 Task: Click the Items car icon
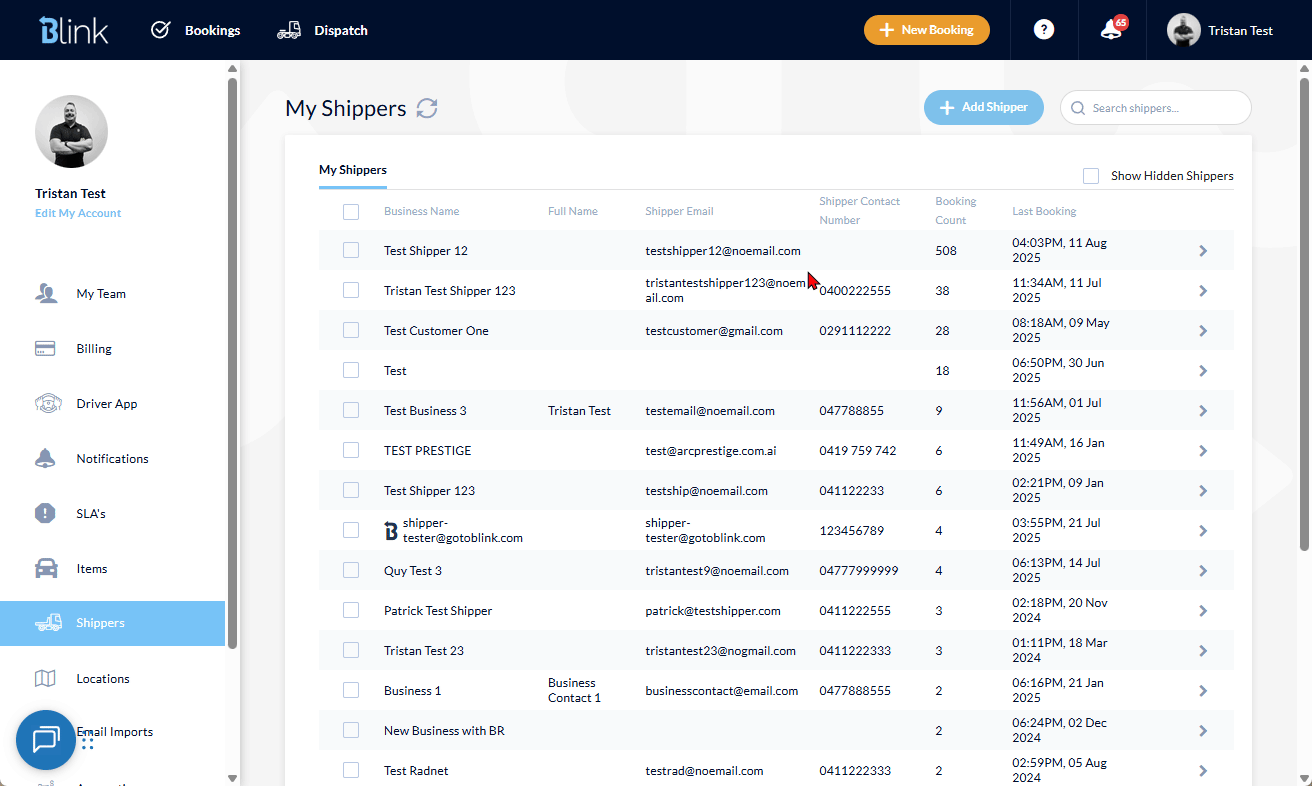tap(45, 569)
